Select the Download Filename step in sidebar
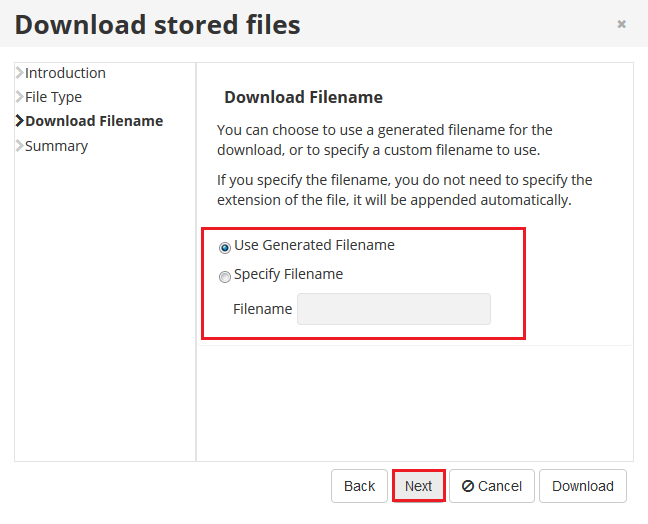This screenshot has width=648, height=524. coord(94,121)
